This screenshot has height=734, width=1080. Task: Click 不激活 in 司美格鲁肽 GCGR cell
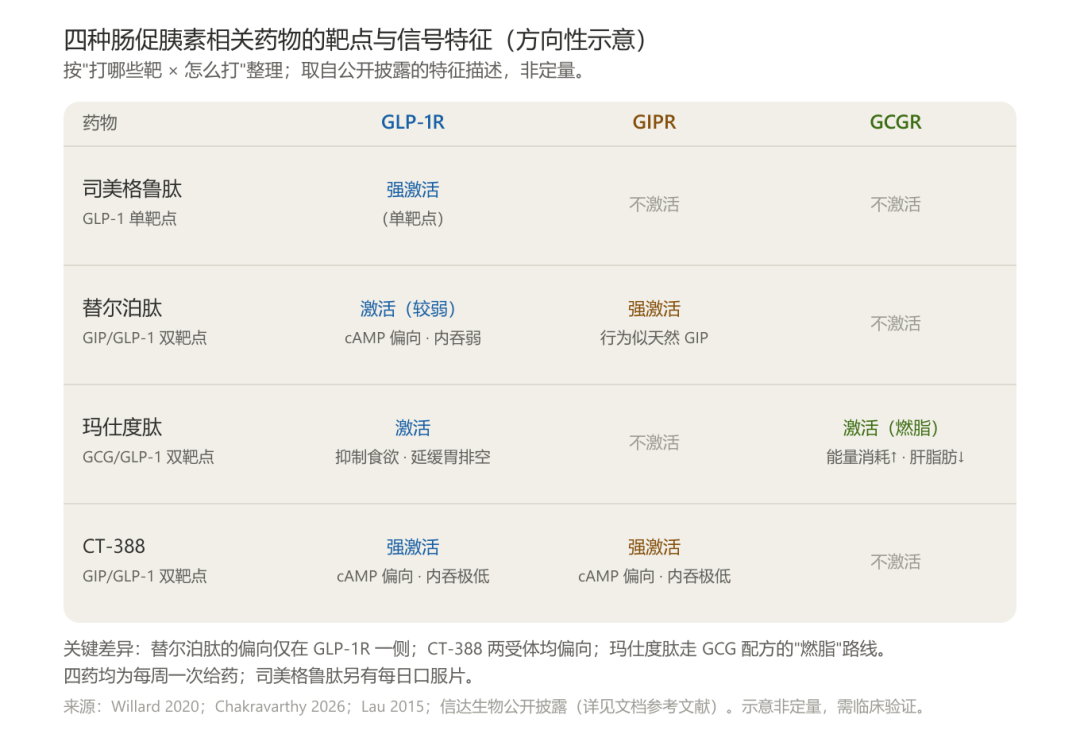click(895, 205)
